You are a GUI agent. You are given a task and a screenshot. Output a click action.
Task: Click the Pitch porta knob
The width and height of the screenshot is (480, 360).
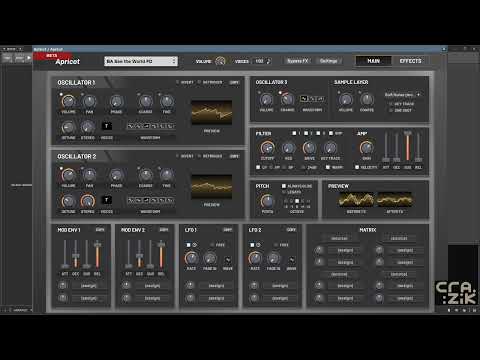pyautogui.click(x=267, y=201)
